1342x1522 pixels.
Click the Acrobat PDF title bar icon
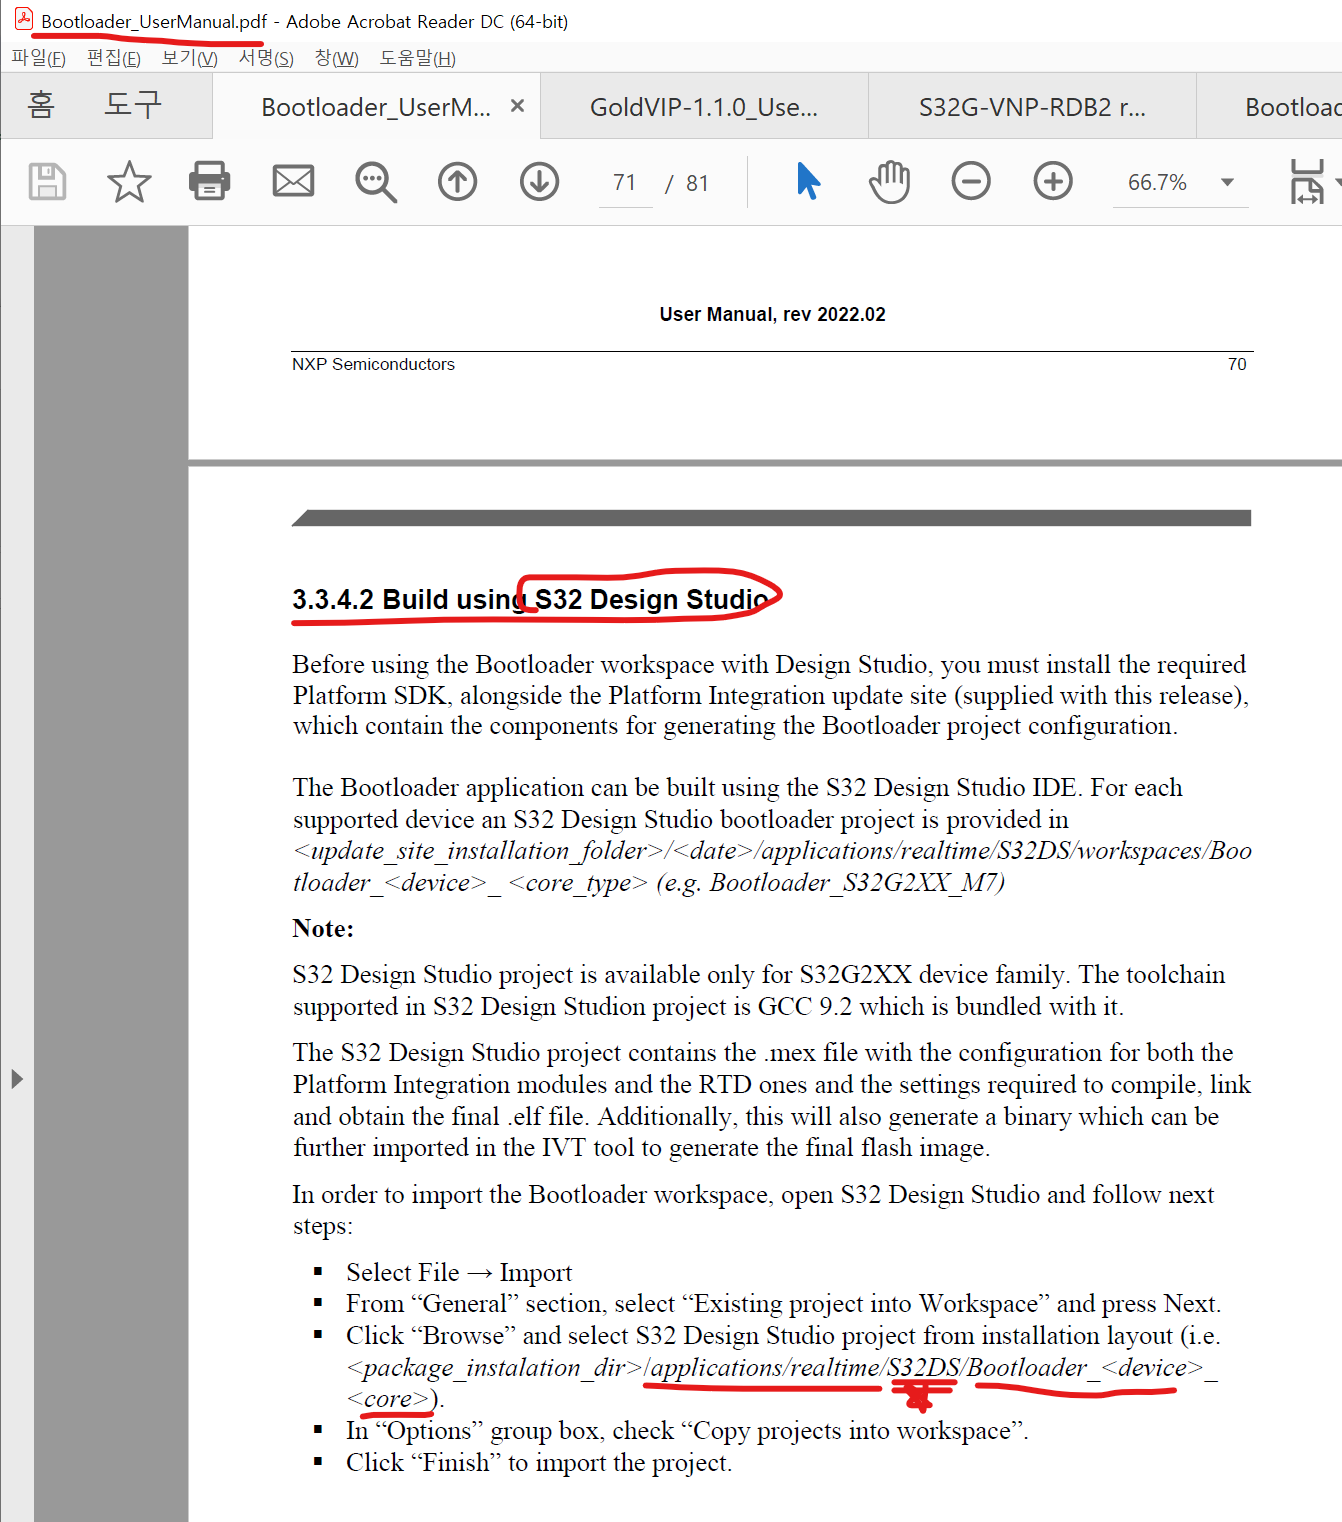[x=24, y=19]
